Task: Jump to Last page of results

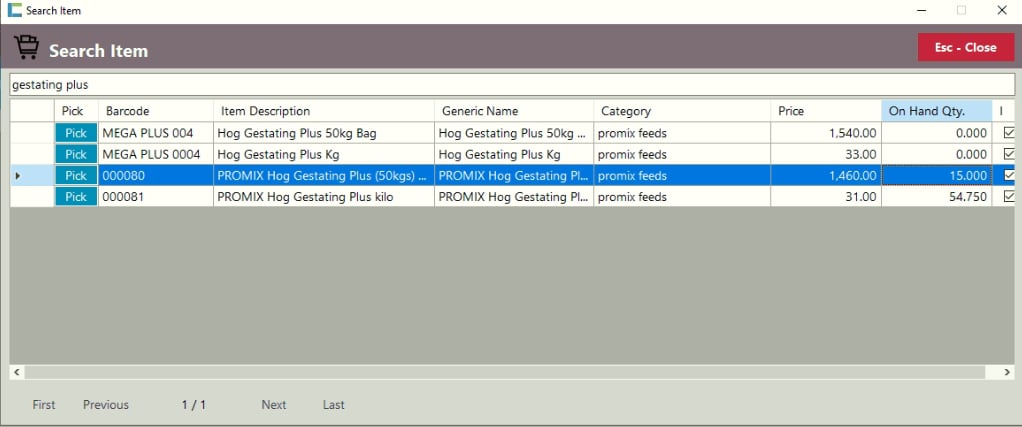Action: (x=333, y=405)
